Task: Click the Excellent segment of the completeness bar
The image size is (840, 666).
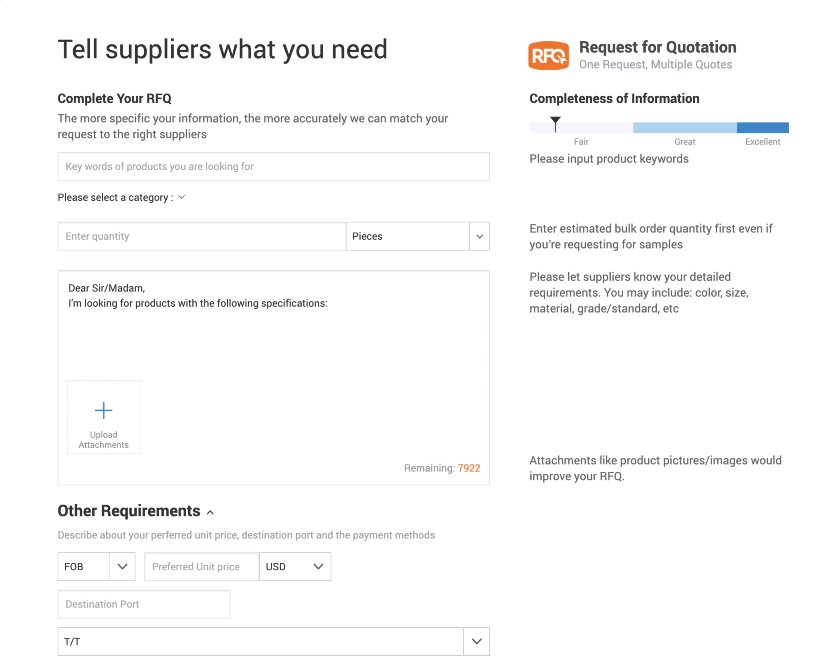Action: pos(763,128)
